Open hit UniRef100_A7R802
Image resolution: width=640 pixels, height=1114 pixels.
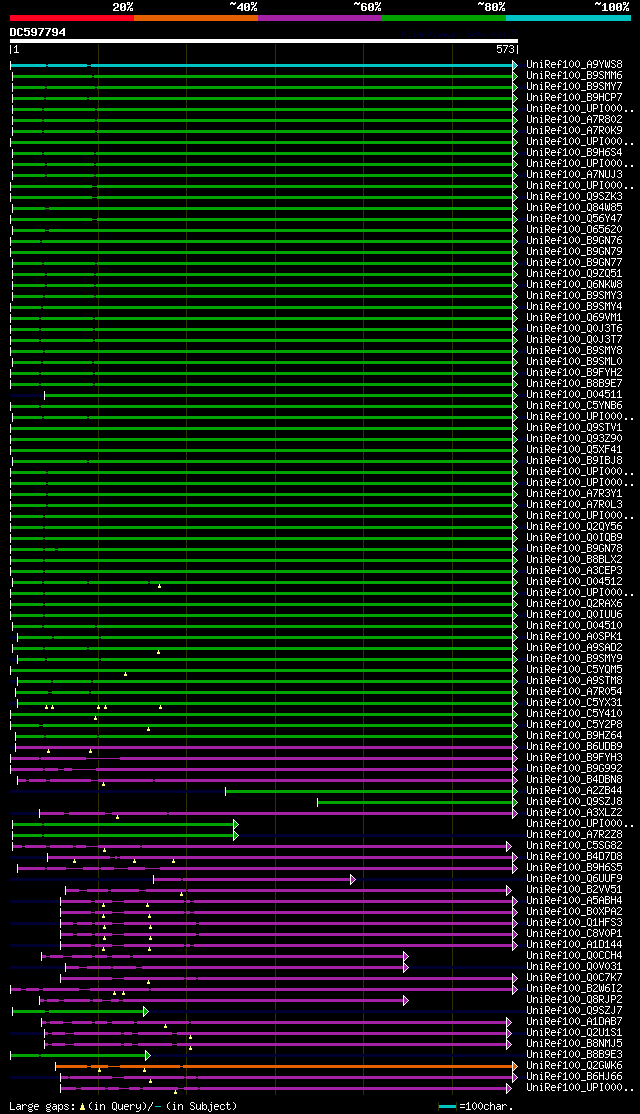pos(574,119)
